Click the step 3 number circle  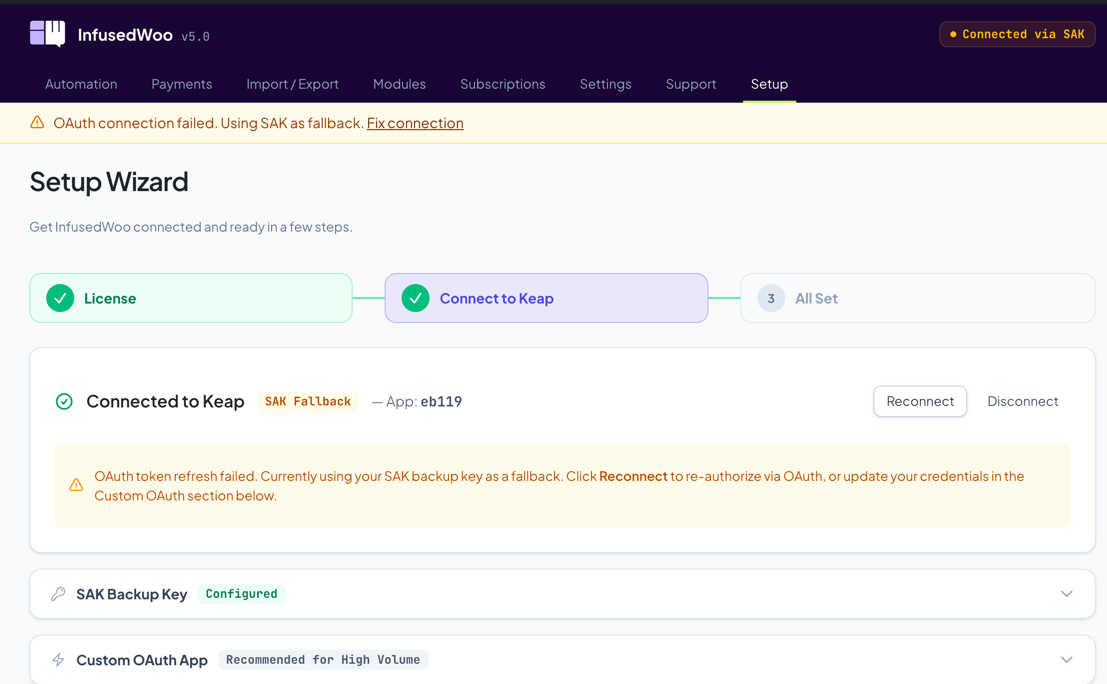(770, 298)
